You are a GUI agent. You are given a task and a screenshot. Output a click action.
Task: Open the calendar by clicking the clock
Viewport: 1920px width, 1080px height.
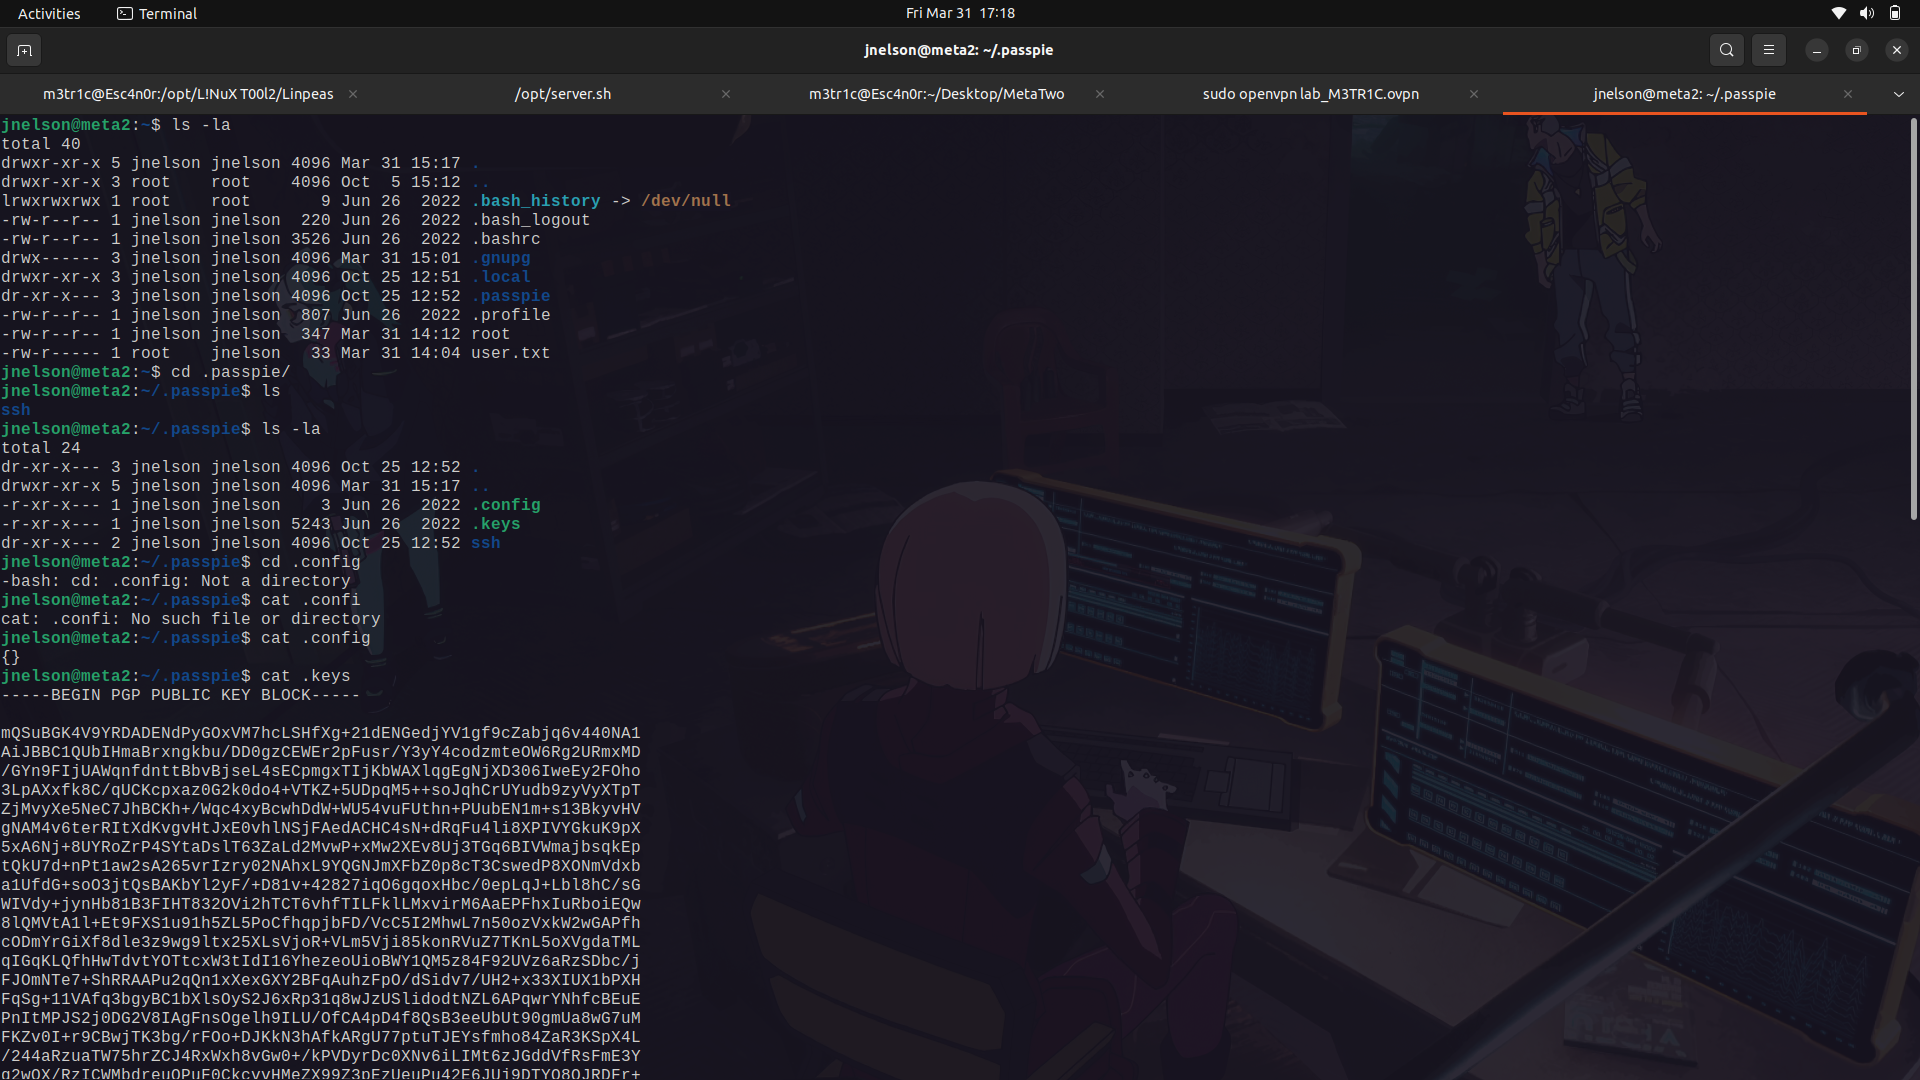tap(960, 13)
